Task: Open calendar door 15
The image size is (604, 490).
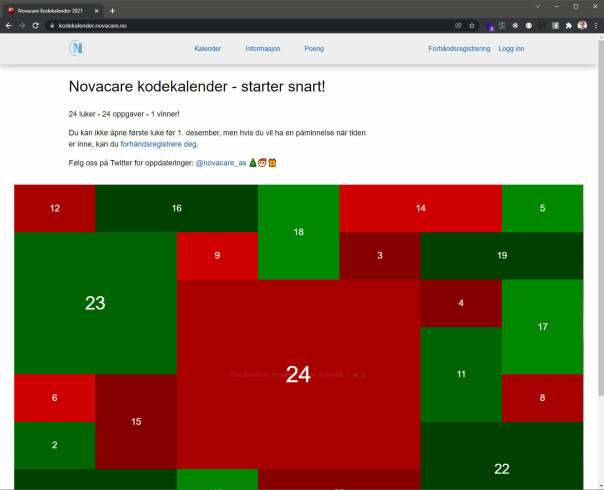Action: (136, 421)
